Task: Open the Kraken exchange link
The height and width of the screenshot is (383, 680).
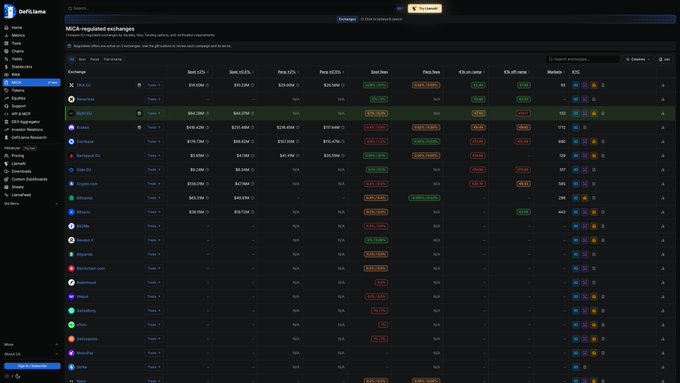Action: pos(83,128)
